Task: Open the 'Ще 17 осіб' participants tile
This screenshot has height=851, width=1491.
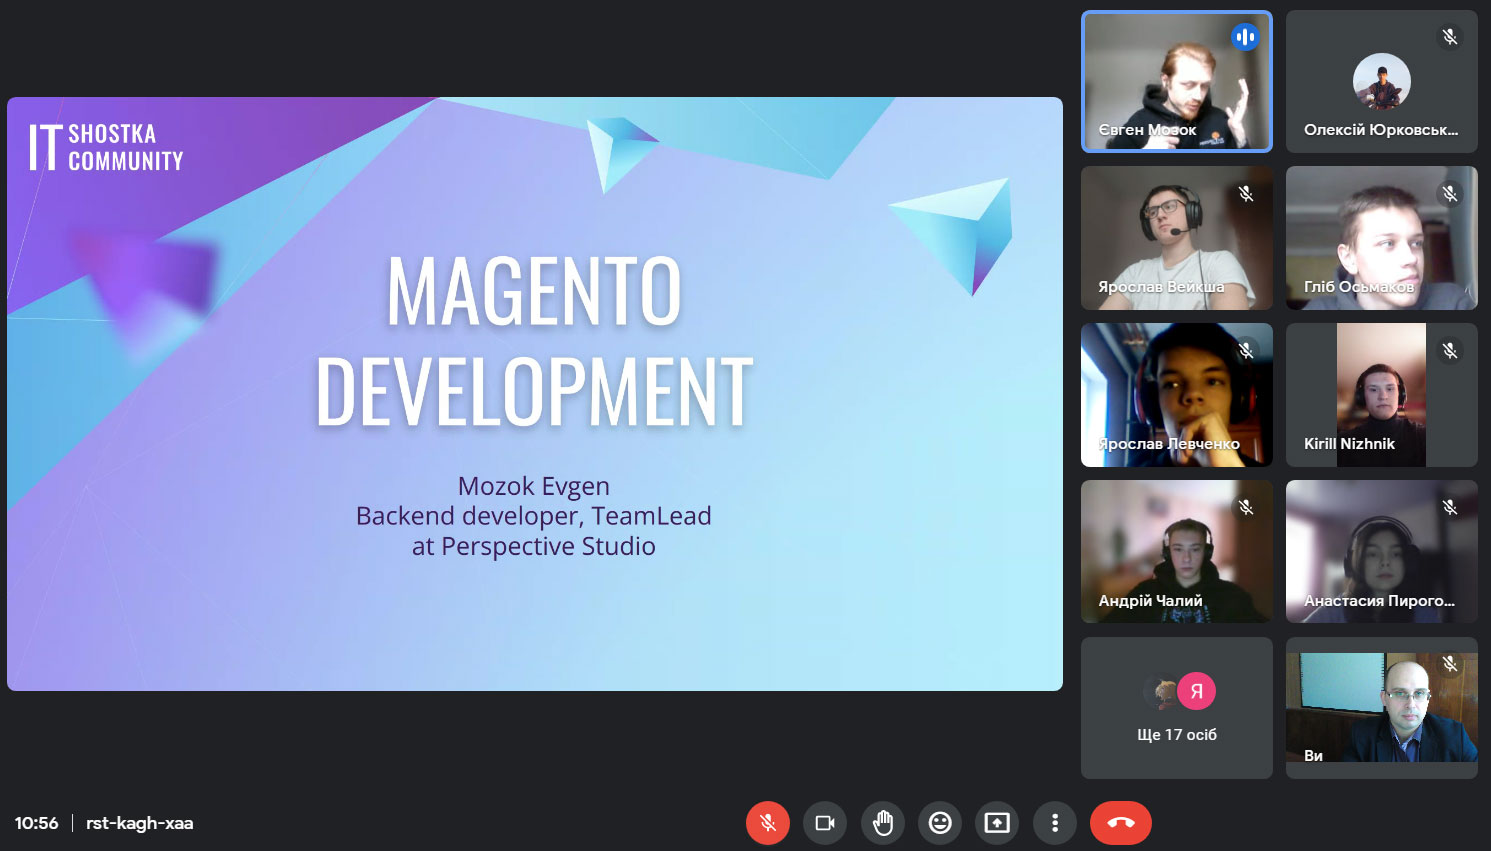Action: (x=1177, y=708)
